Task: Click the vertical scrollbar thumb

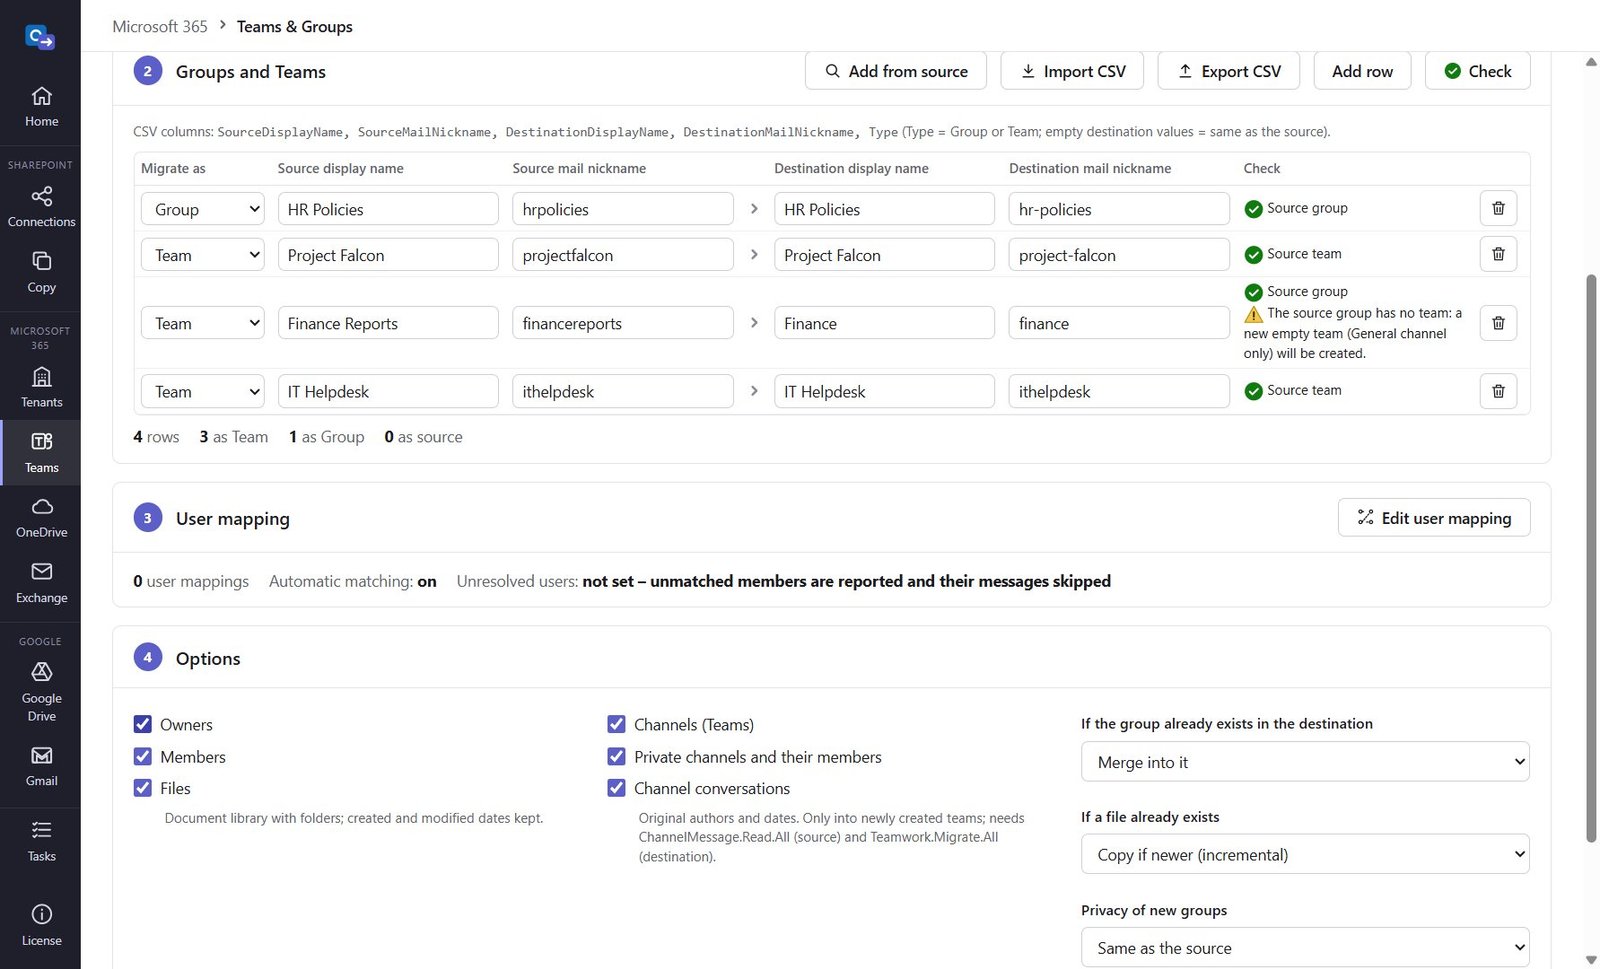Action: (1591, 558)
